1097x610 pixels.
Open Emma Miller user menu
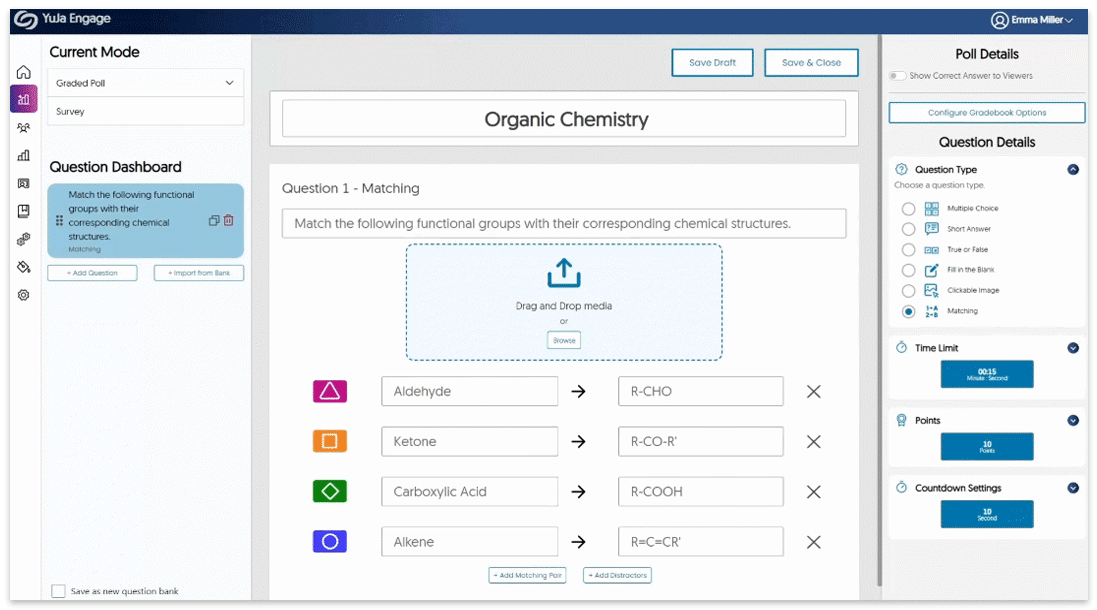(x=1032, y=20)
